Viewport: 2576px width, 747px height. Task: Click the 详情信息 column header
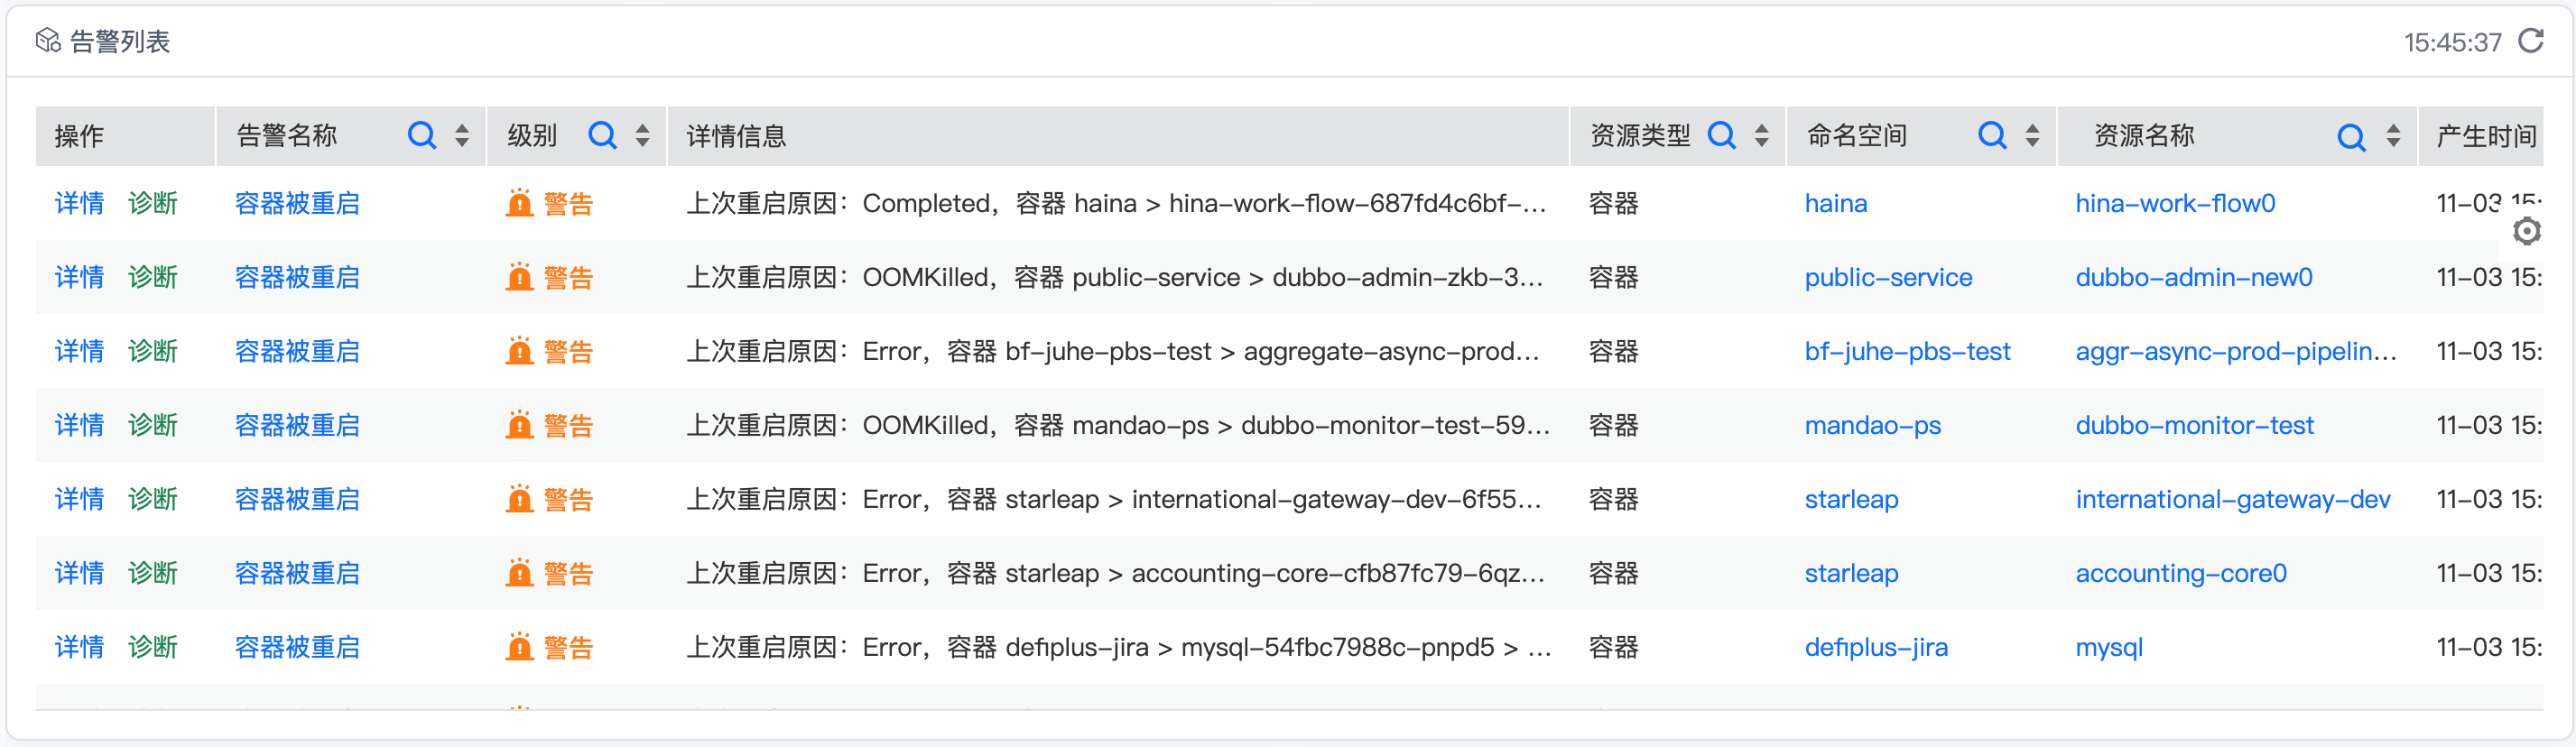click(x=737, y=135)
